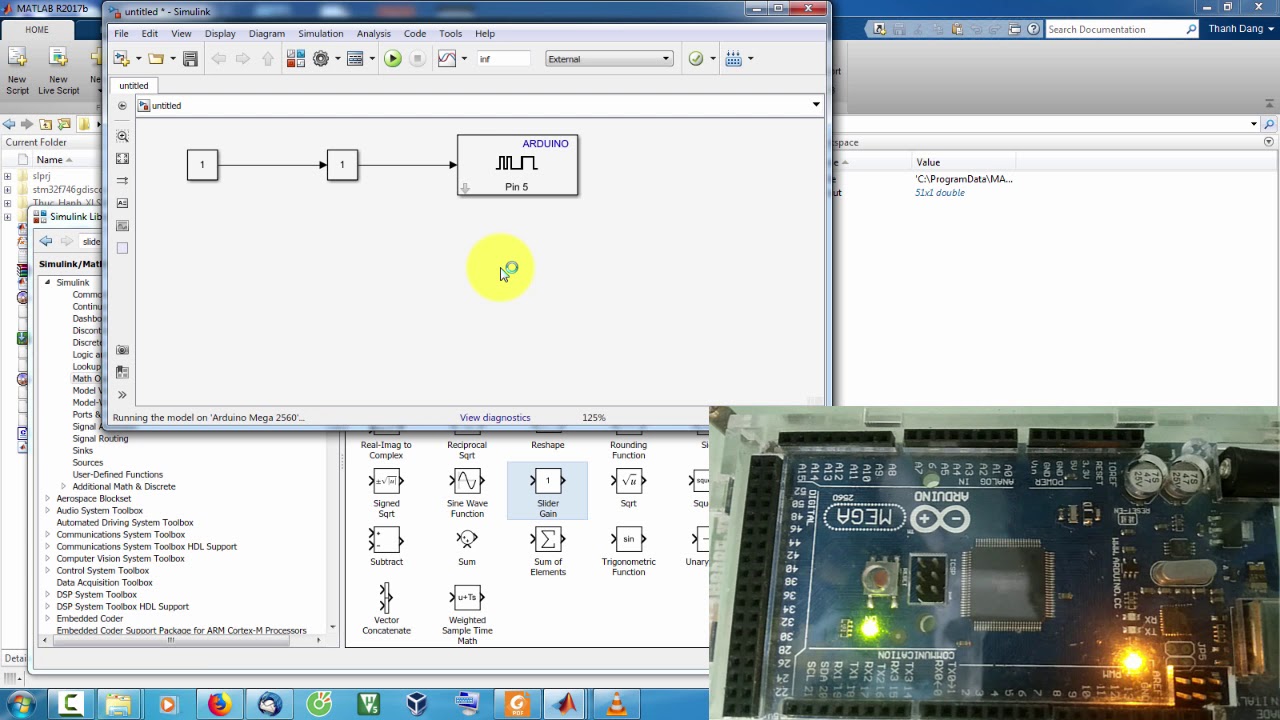Open VLC media player from taskbar
This screenshot has width=1280, height=720.
pyautogui.click(x=617, y=704)
